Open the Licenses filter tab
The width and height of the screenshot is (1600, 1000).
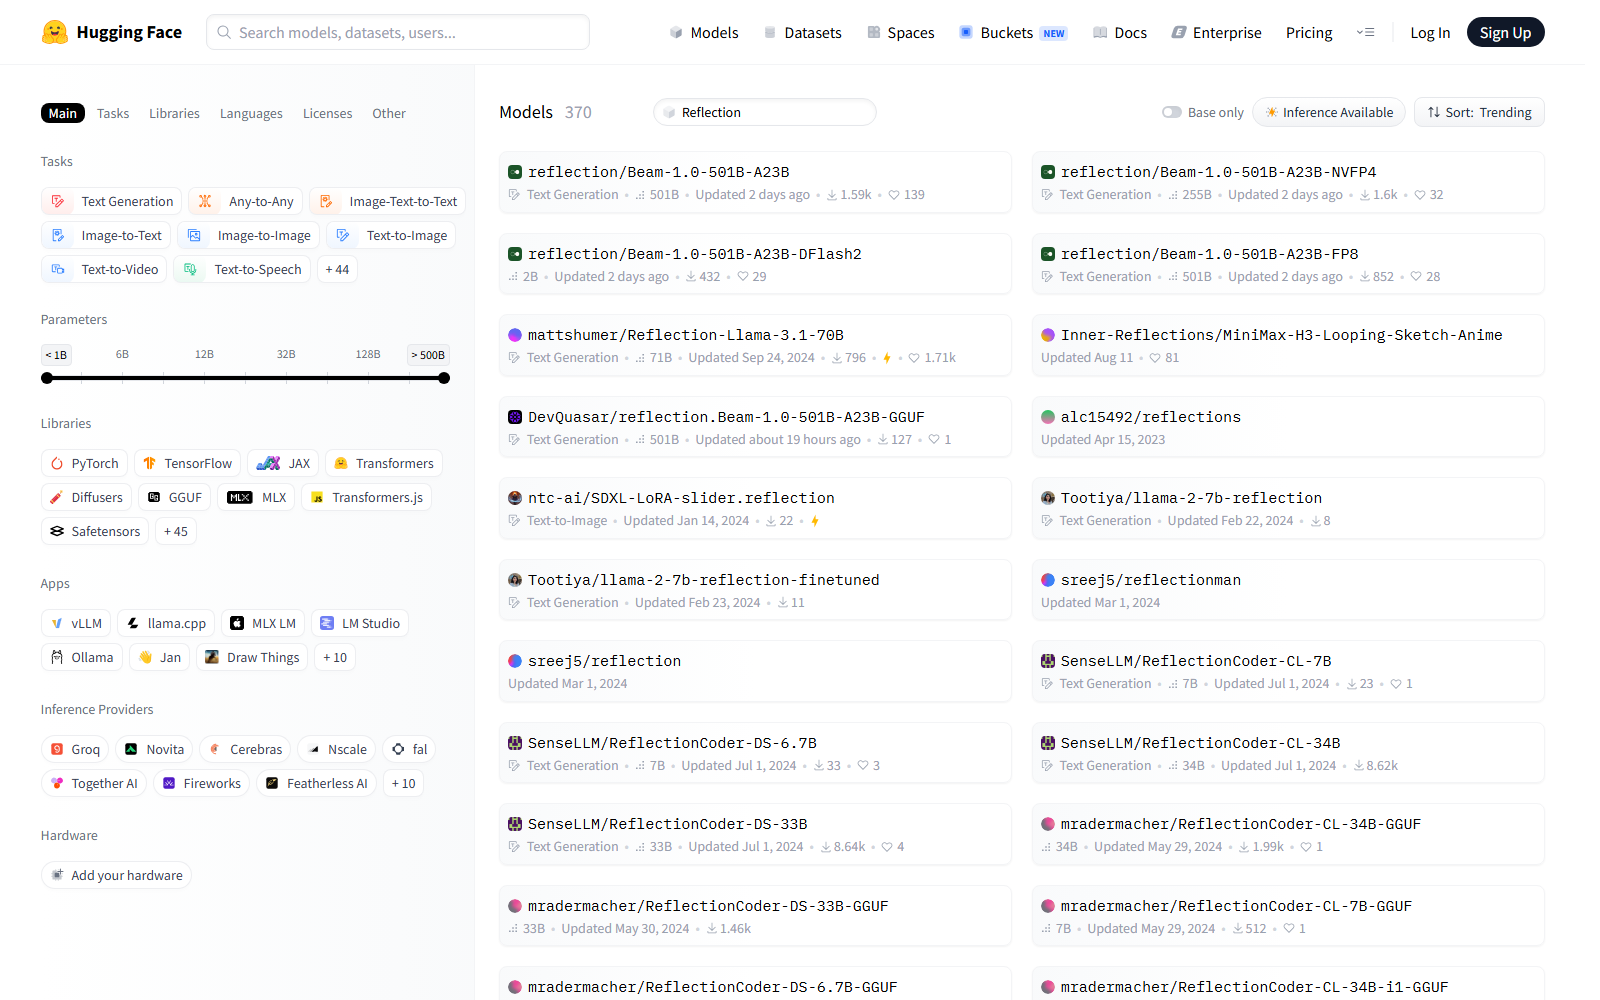pyautogui.click(x=327, y=113)
